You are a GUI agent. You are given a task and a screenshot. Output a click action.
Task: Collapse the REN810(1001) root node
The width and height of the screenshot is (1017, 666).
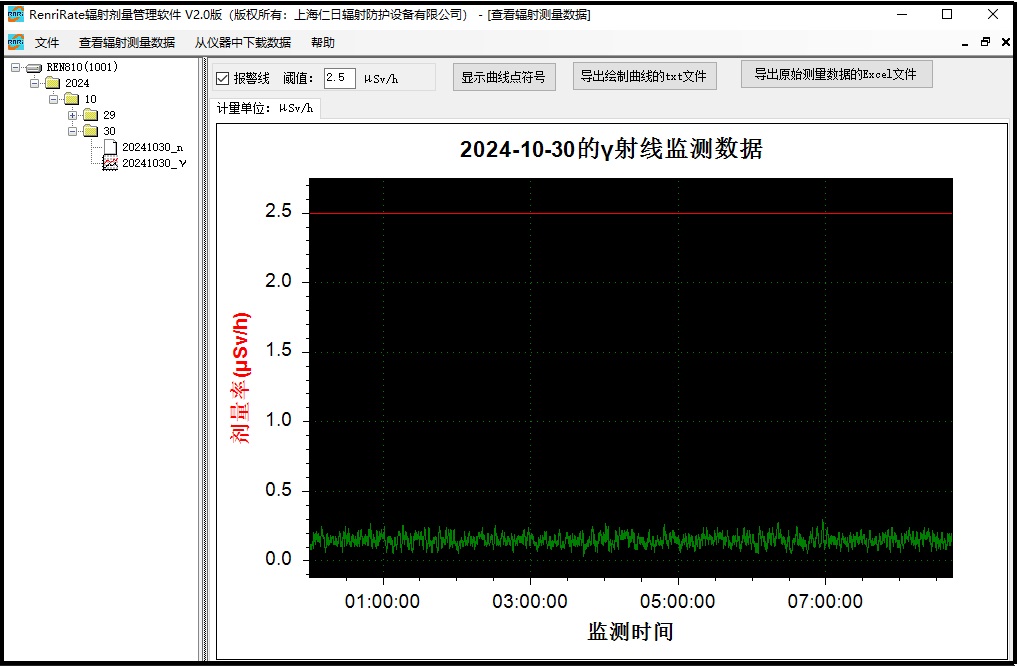click(x=16, y=67)
